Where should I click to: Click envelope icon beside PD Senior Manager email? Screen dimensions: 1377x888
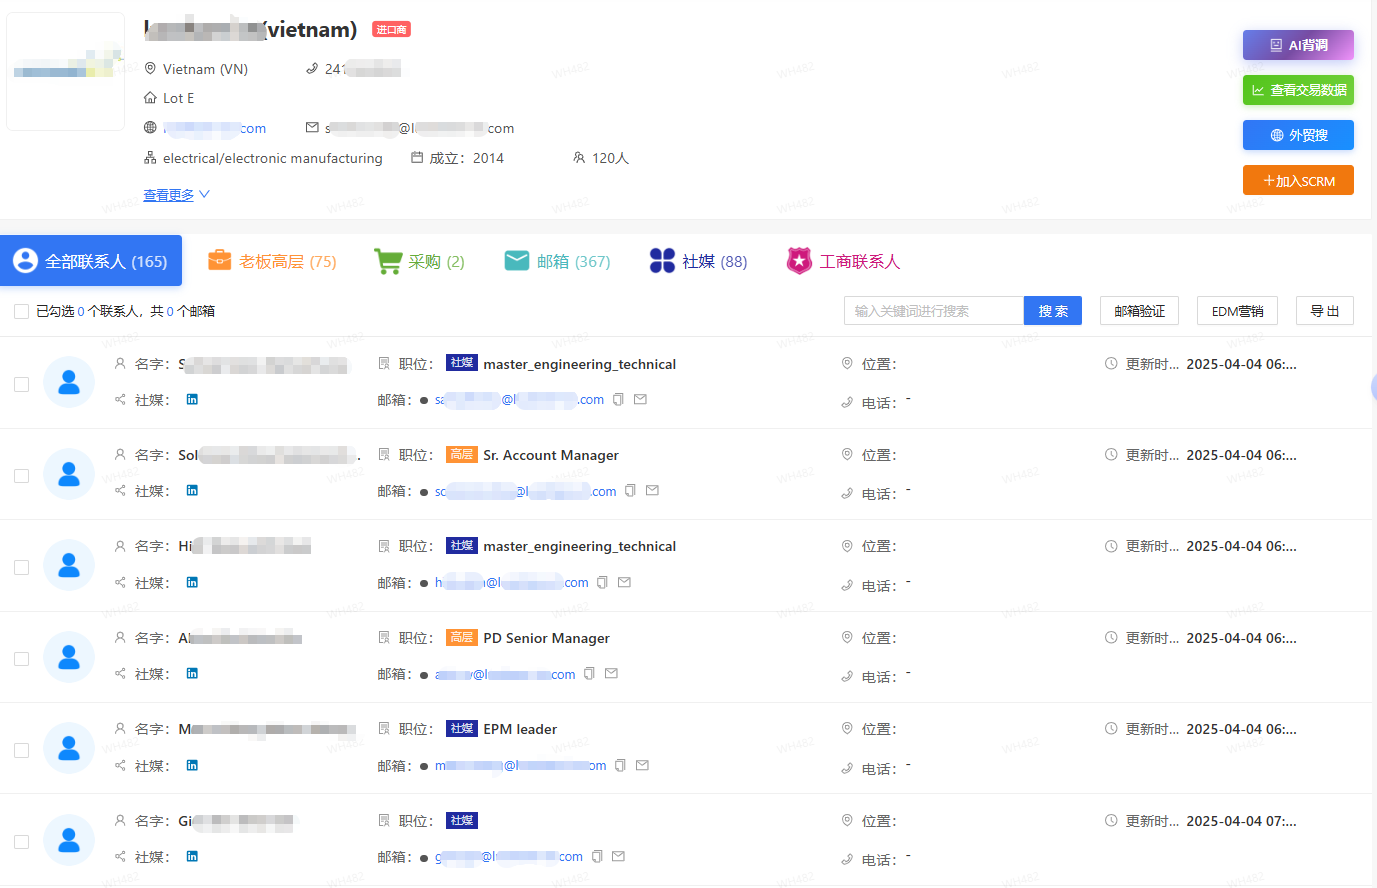click(611, 674)
